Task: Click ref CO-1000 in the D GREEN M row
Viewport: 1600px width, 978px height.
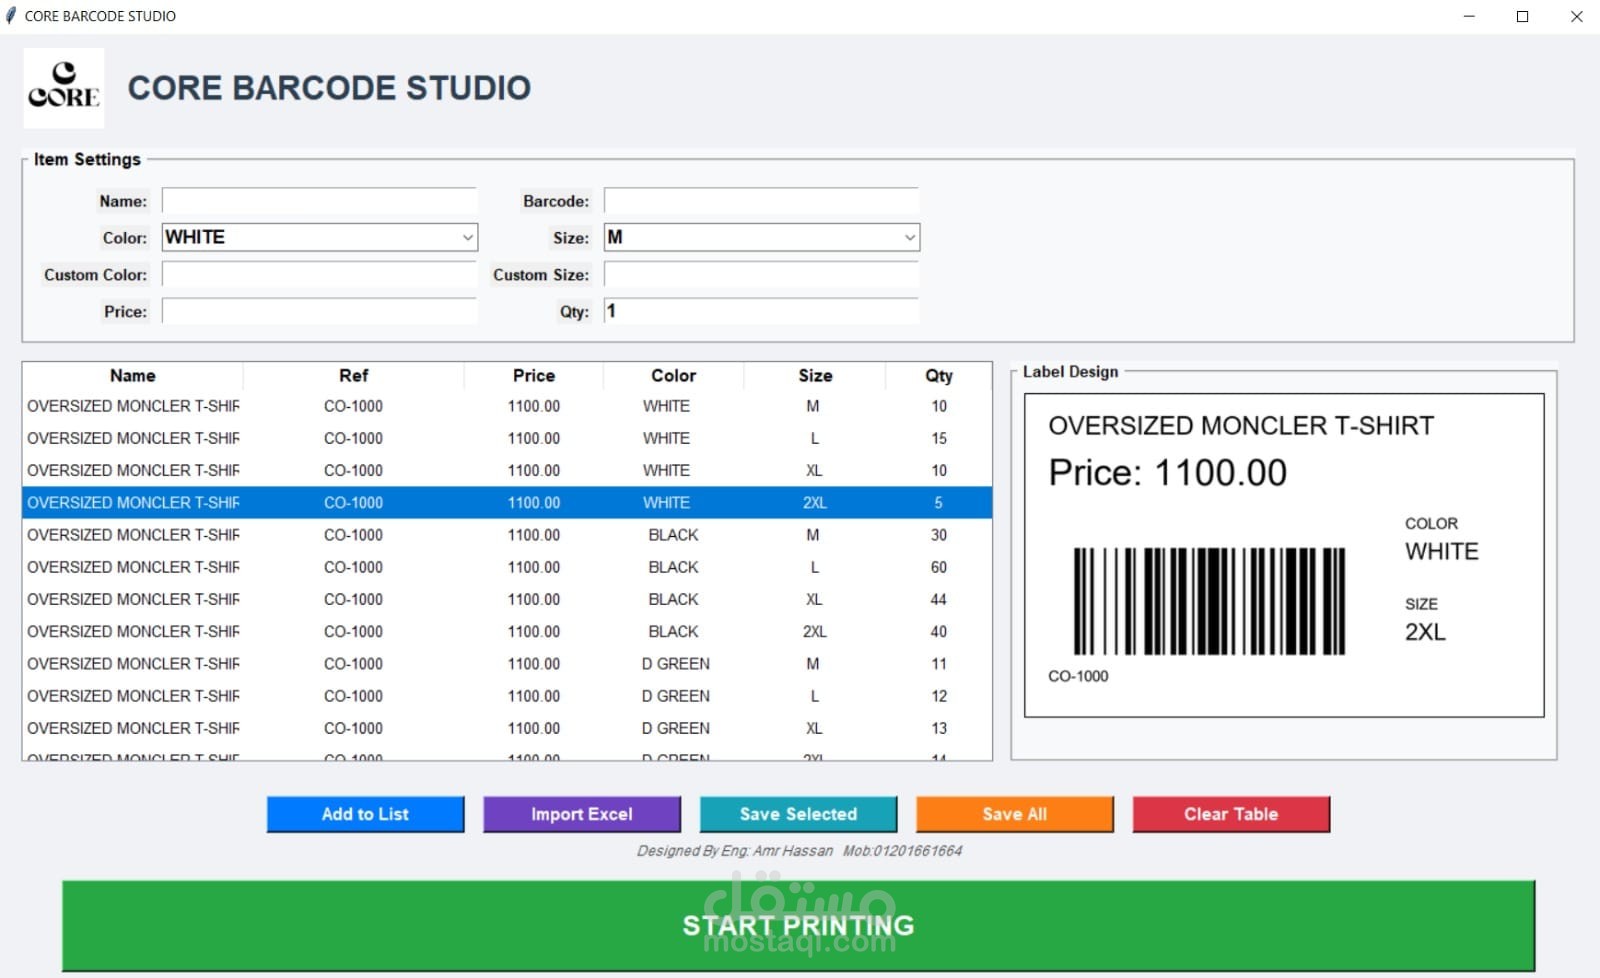Action: coord(353,664)
